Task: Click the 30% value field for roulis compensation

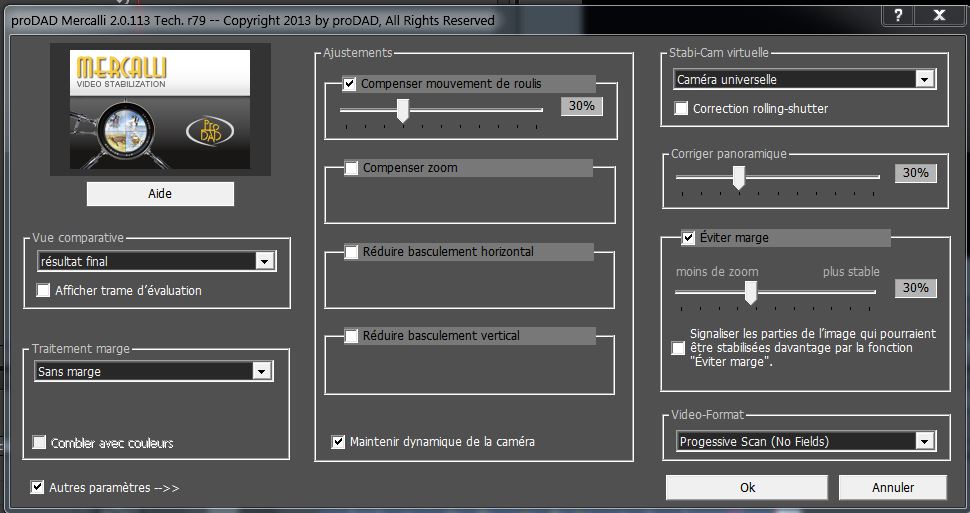Action: click(582, 106)
